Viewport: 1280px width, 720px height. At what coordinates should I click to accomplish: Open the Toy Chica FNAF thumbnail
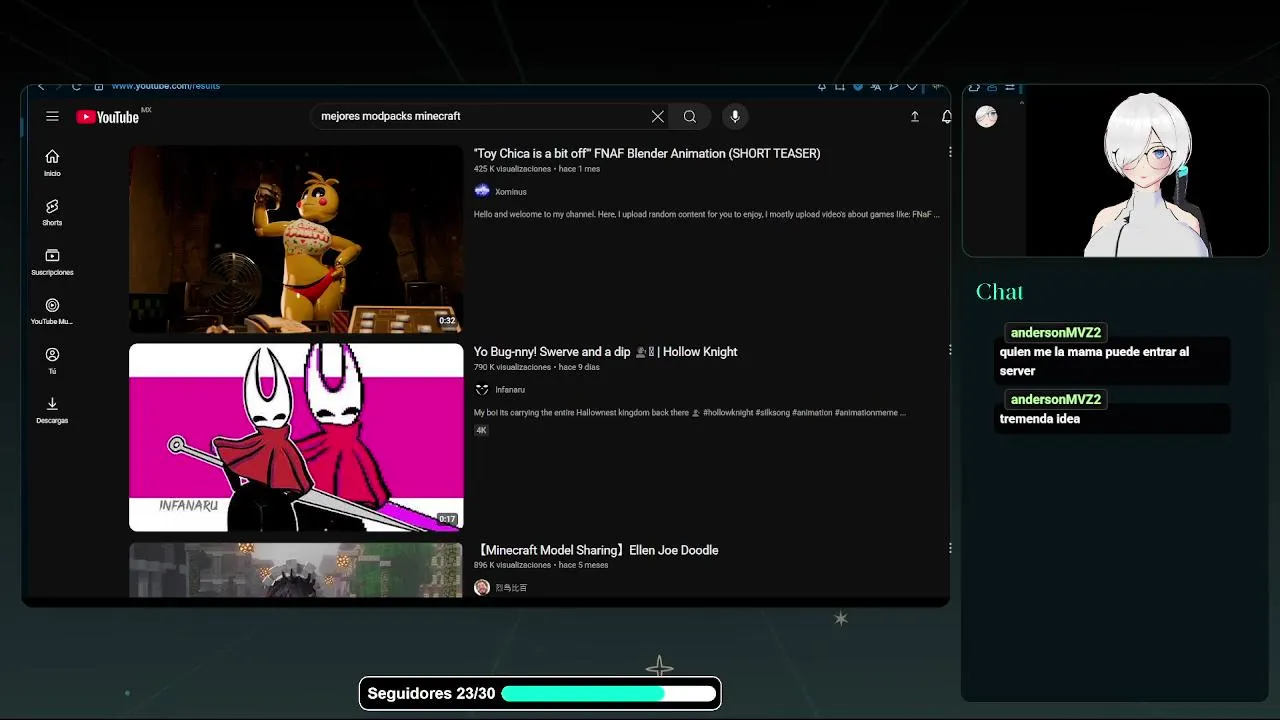tap(296, 239)
